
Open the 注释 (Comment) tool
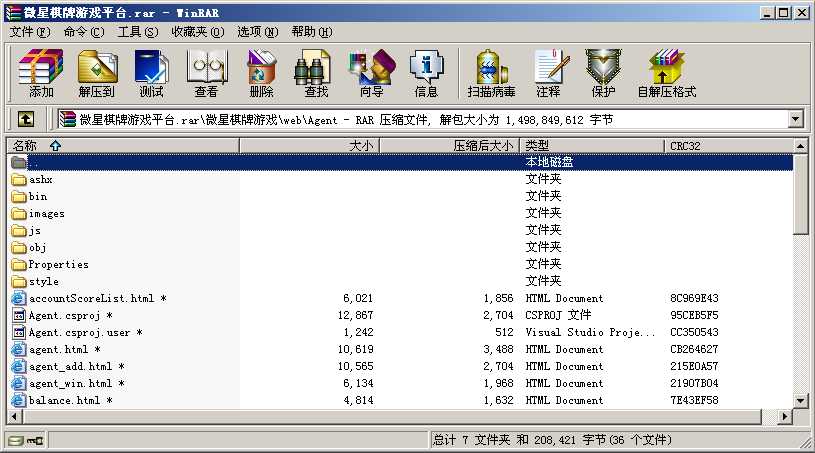click(x=549, y=73)
